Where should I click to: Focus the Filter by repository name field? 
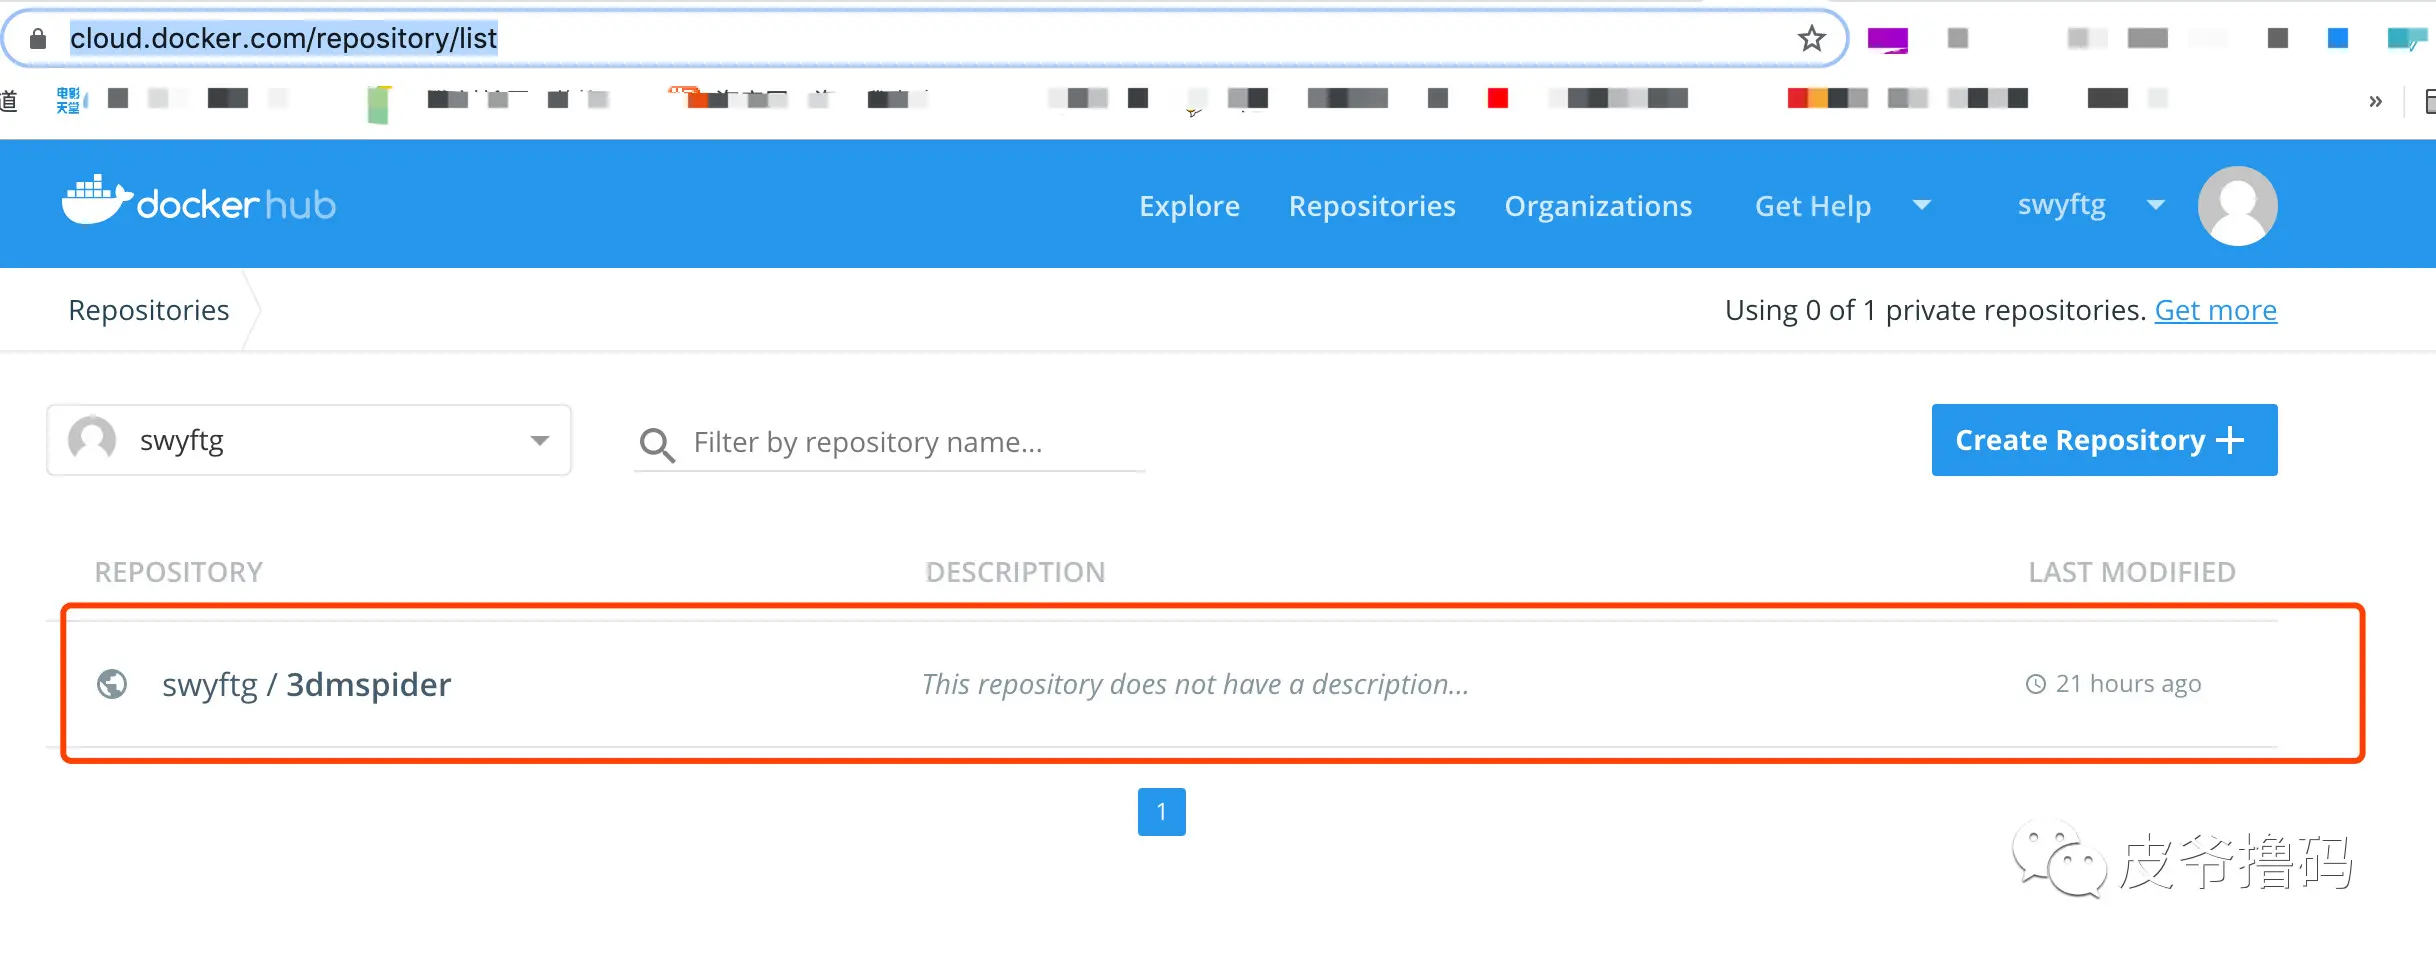pos(890,443)
